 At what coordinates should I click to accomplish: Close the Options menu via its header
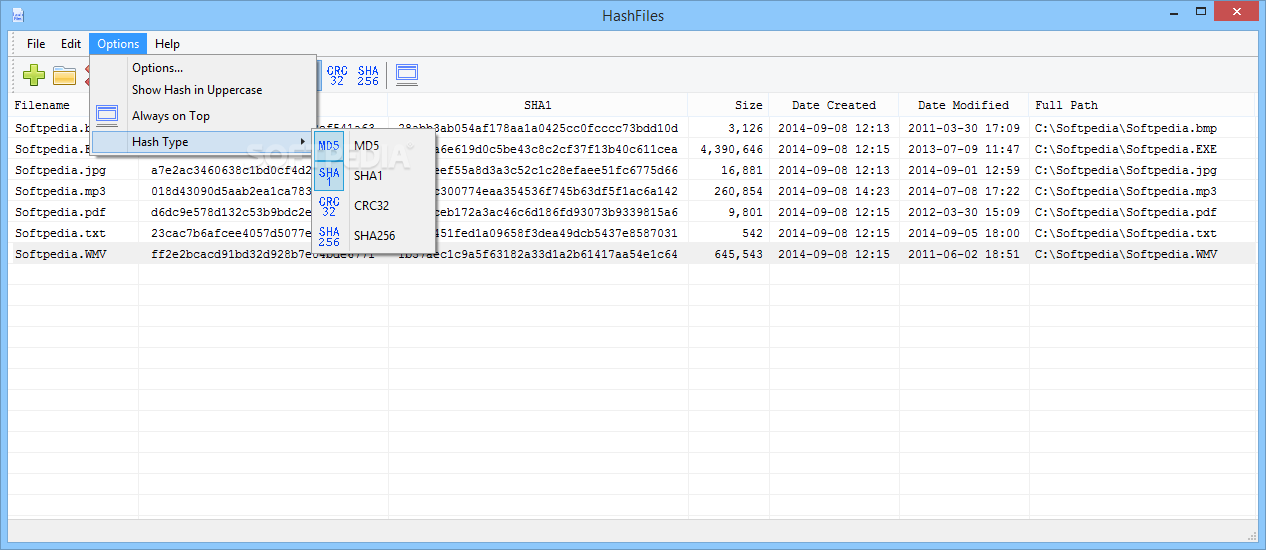coord(118,44)
